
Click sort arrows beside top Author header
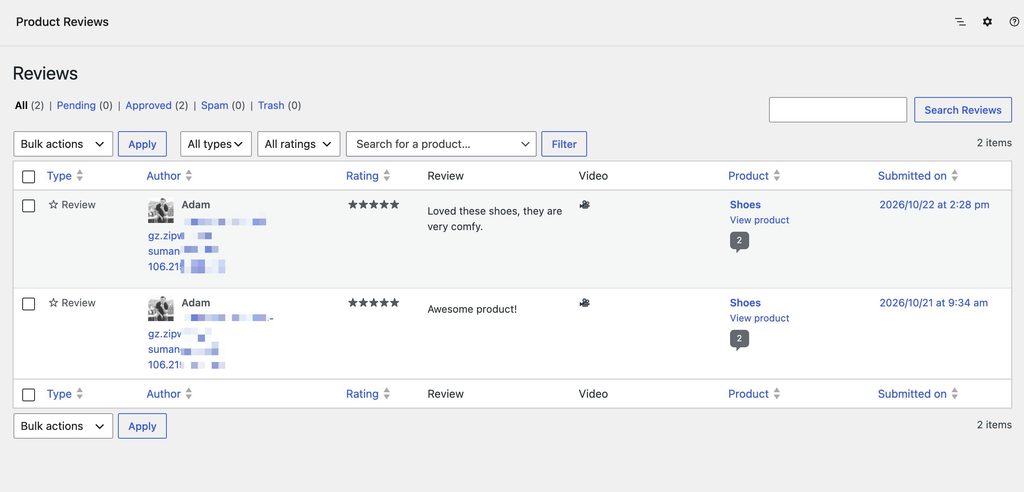point(189,176)
